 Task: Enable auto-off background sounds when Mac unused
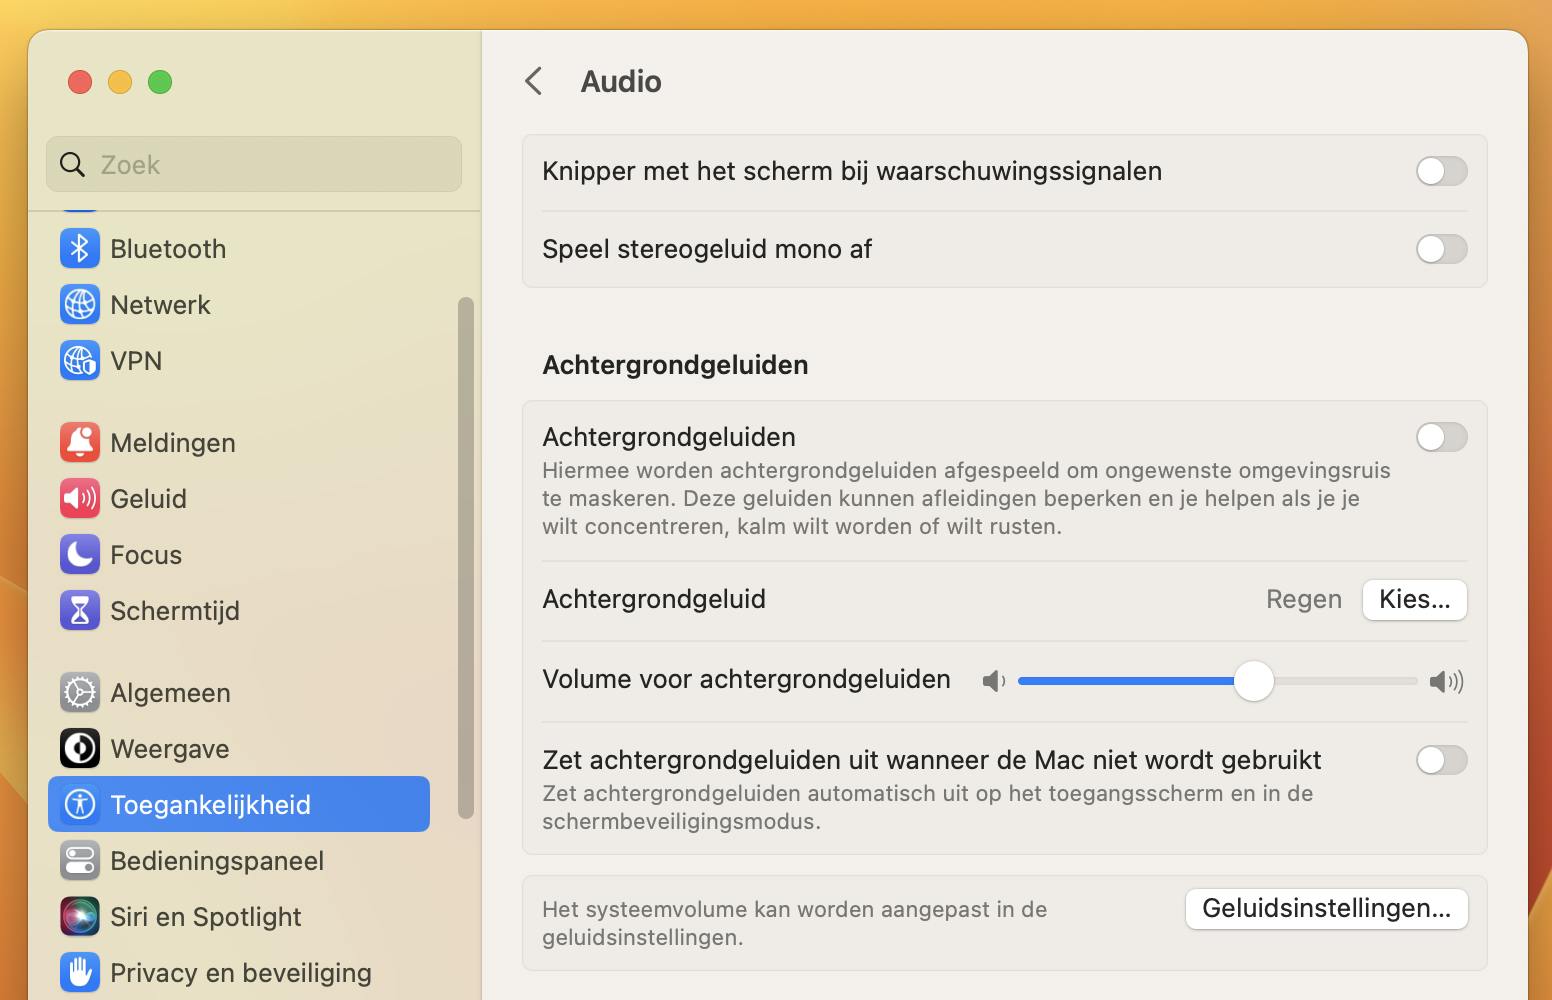[1441, 760]
